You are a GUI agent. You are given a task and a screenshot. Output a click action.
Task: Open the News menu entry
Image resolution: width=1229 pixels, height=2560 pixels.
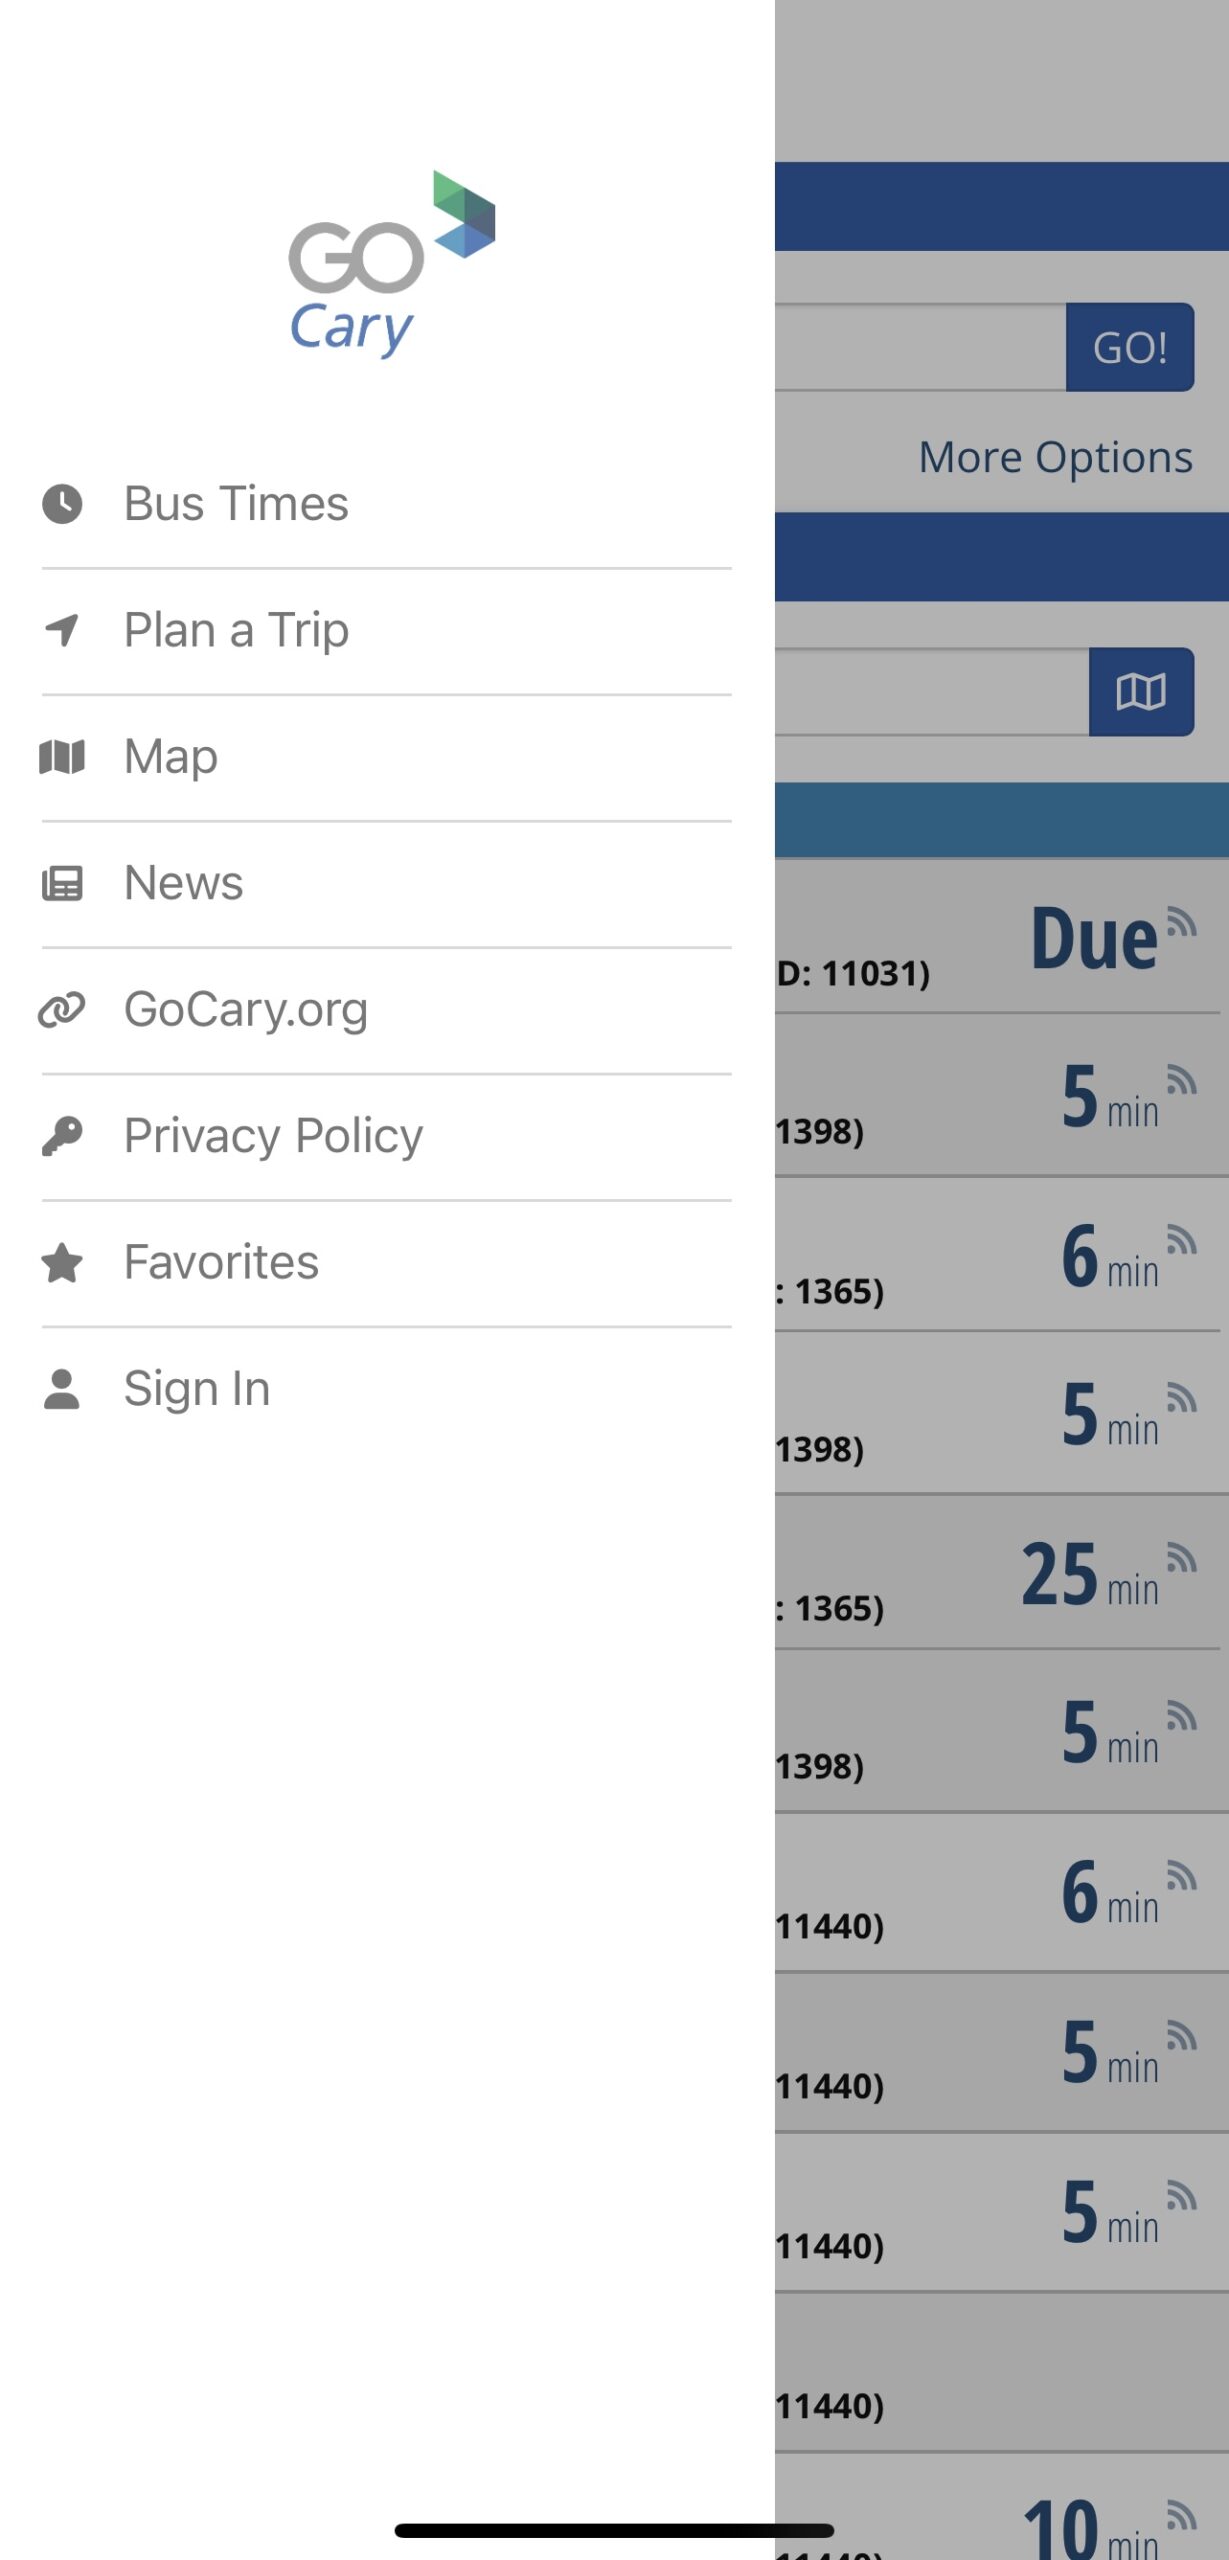(x=386, y=884)
